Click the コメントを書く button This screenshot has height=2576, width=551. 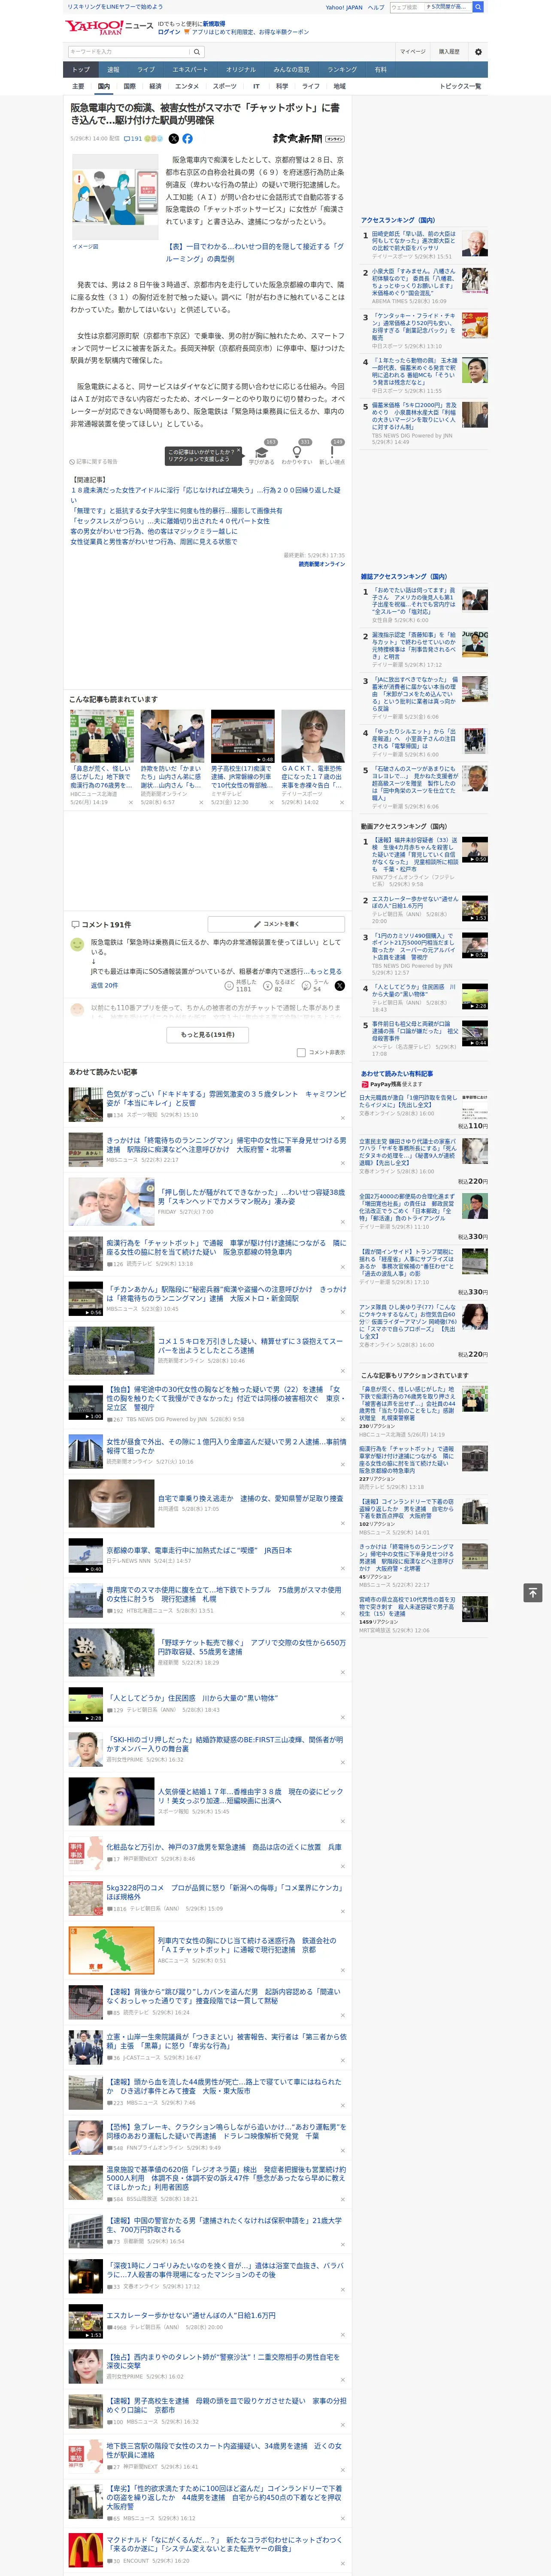pos(276,924)
